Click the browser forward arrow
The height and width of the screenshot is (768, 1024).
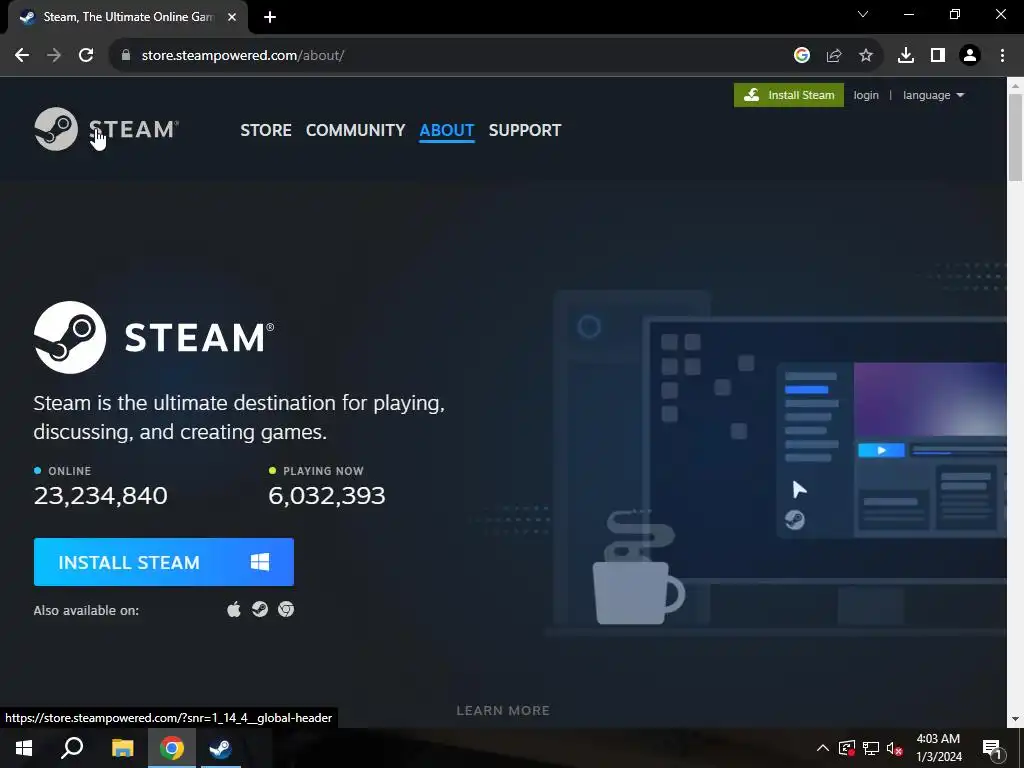[x=54, y=55]
